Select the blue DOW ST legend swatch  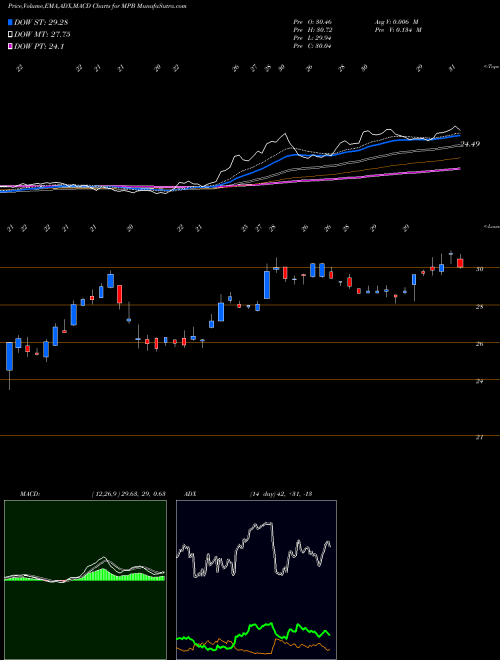click(x=10, y=22)
